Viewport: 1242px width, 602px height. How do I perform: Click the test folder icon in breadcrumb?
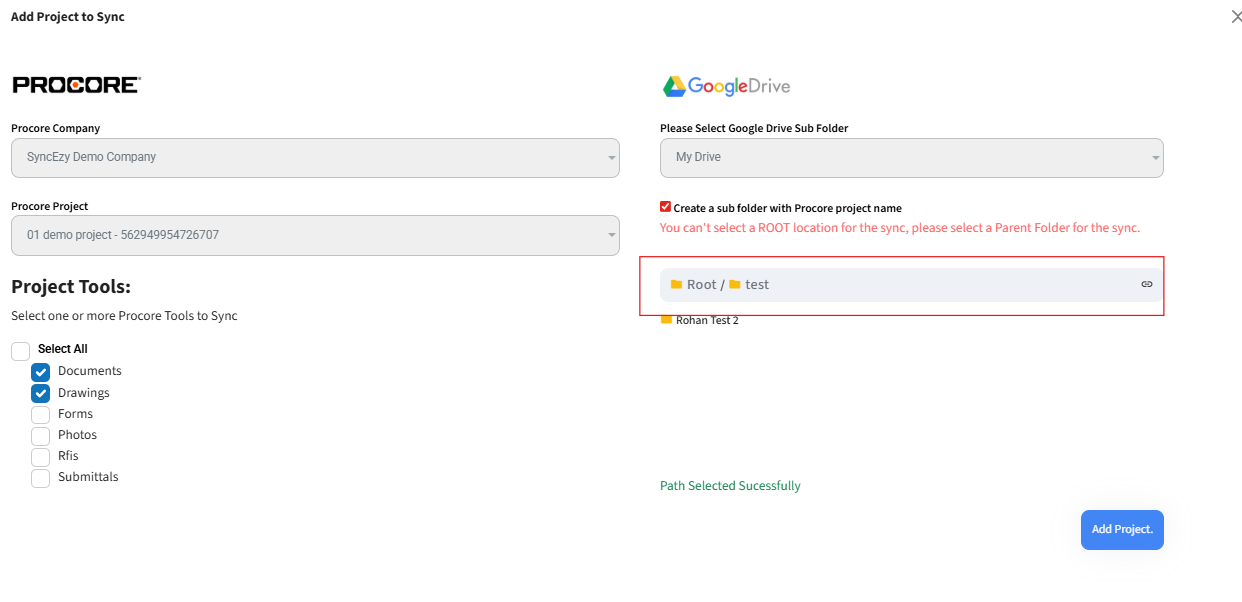[x=735, y=285]
